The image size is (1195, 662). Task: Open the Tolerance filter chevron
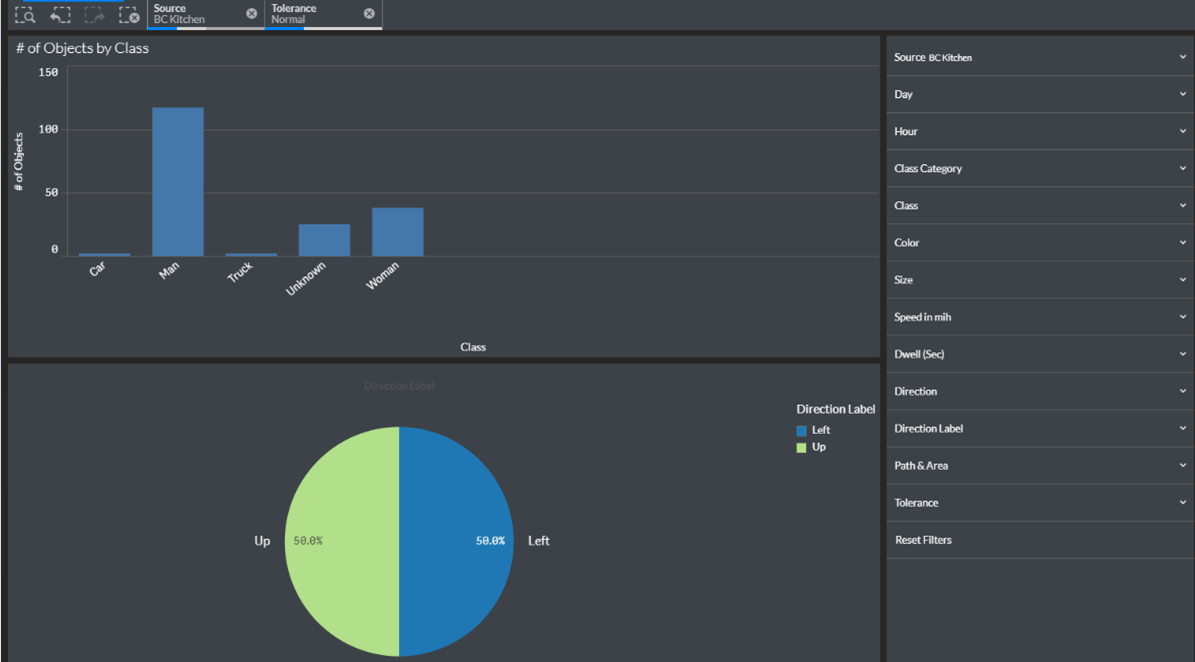[x=1183, y=503]
